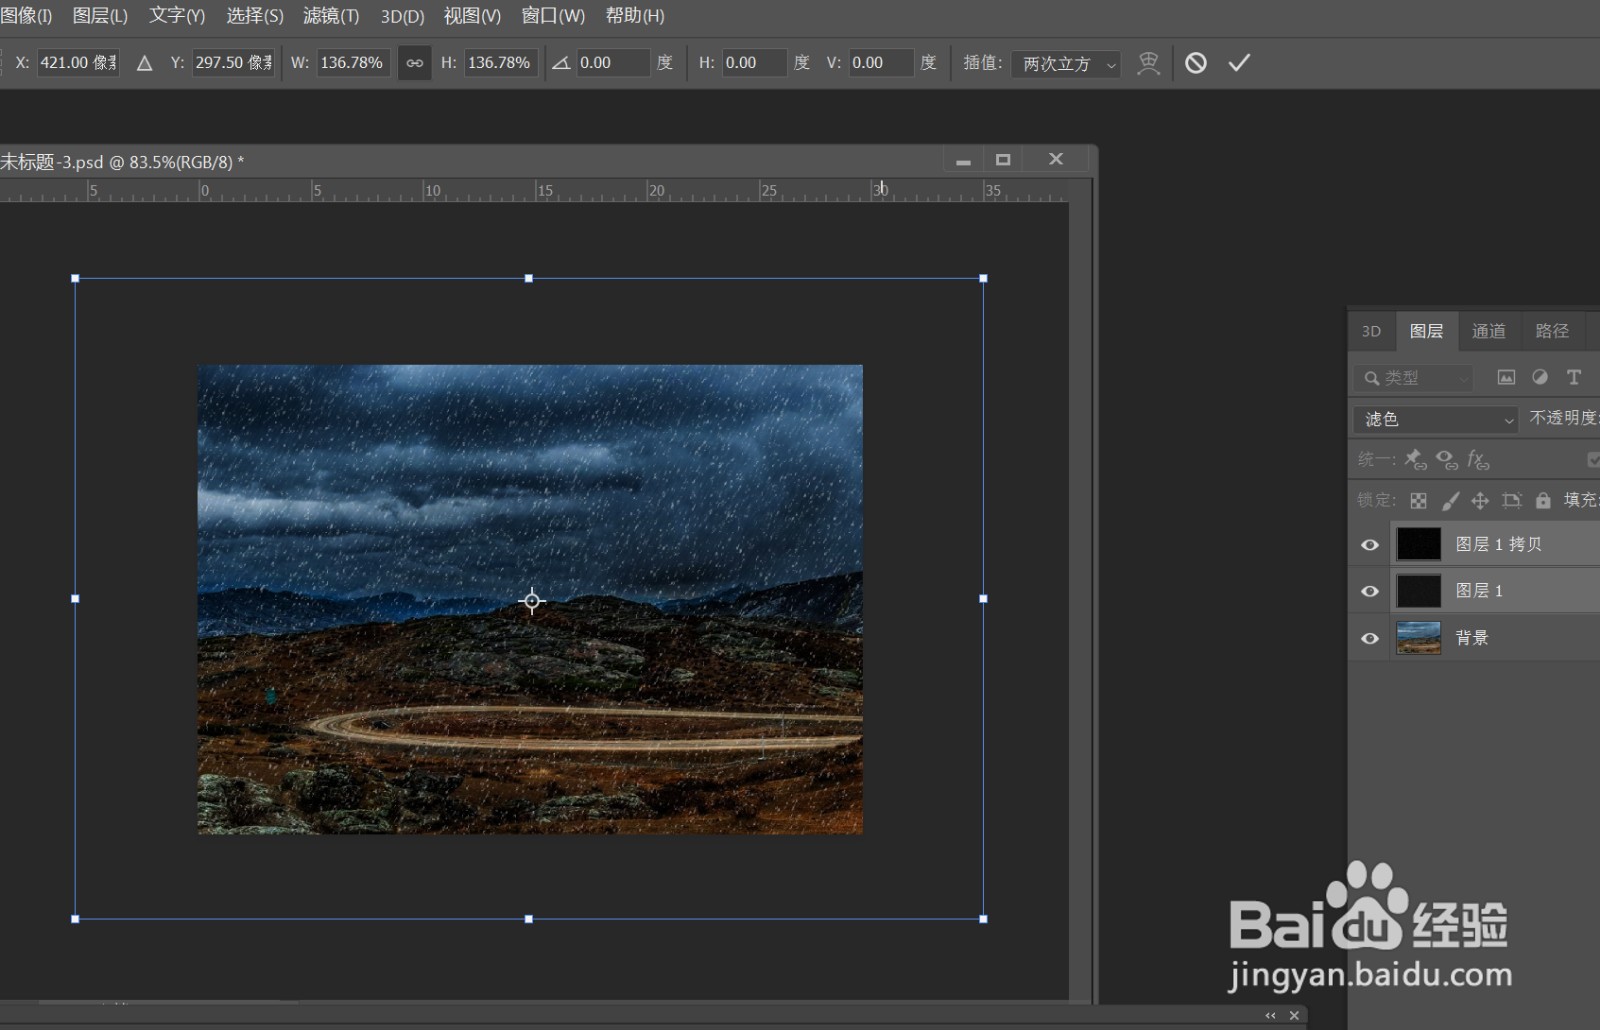The image size is (1600, 1030).
Task: Switch to the 图层 panel tab
Action: tap(1426, 331)
